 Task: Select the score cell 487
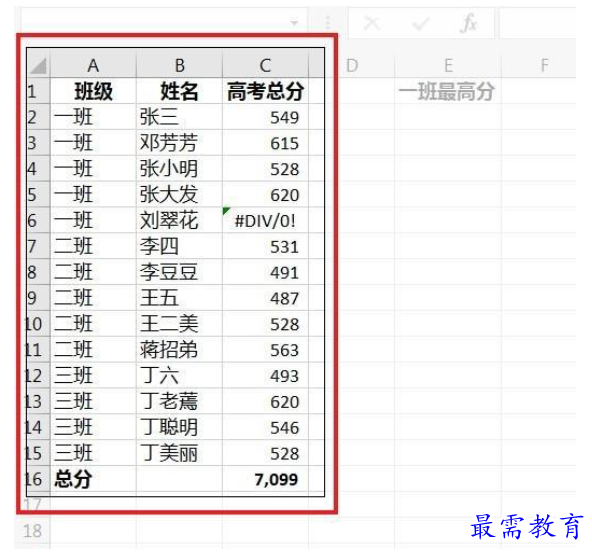coord(265,298)
